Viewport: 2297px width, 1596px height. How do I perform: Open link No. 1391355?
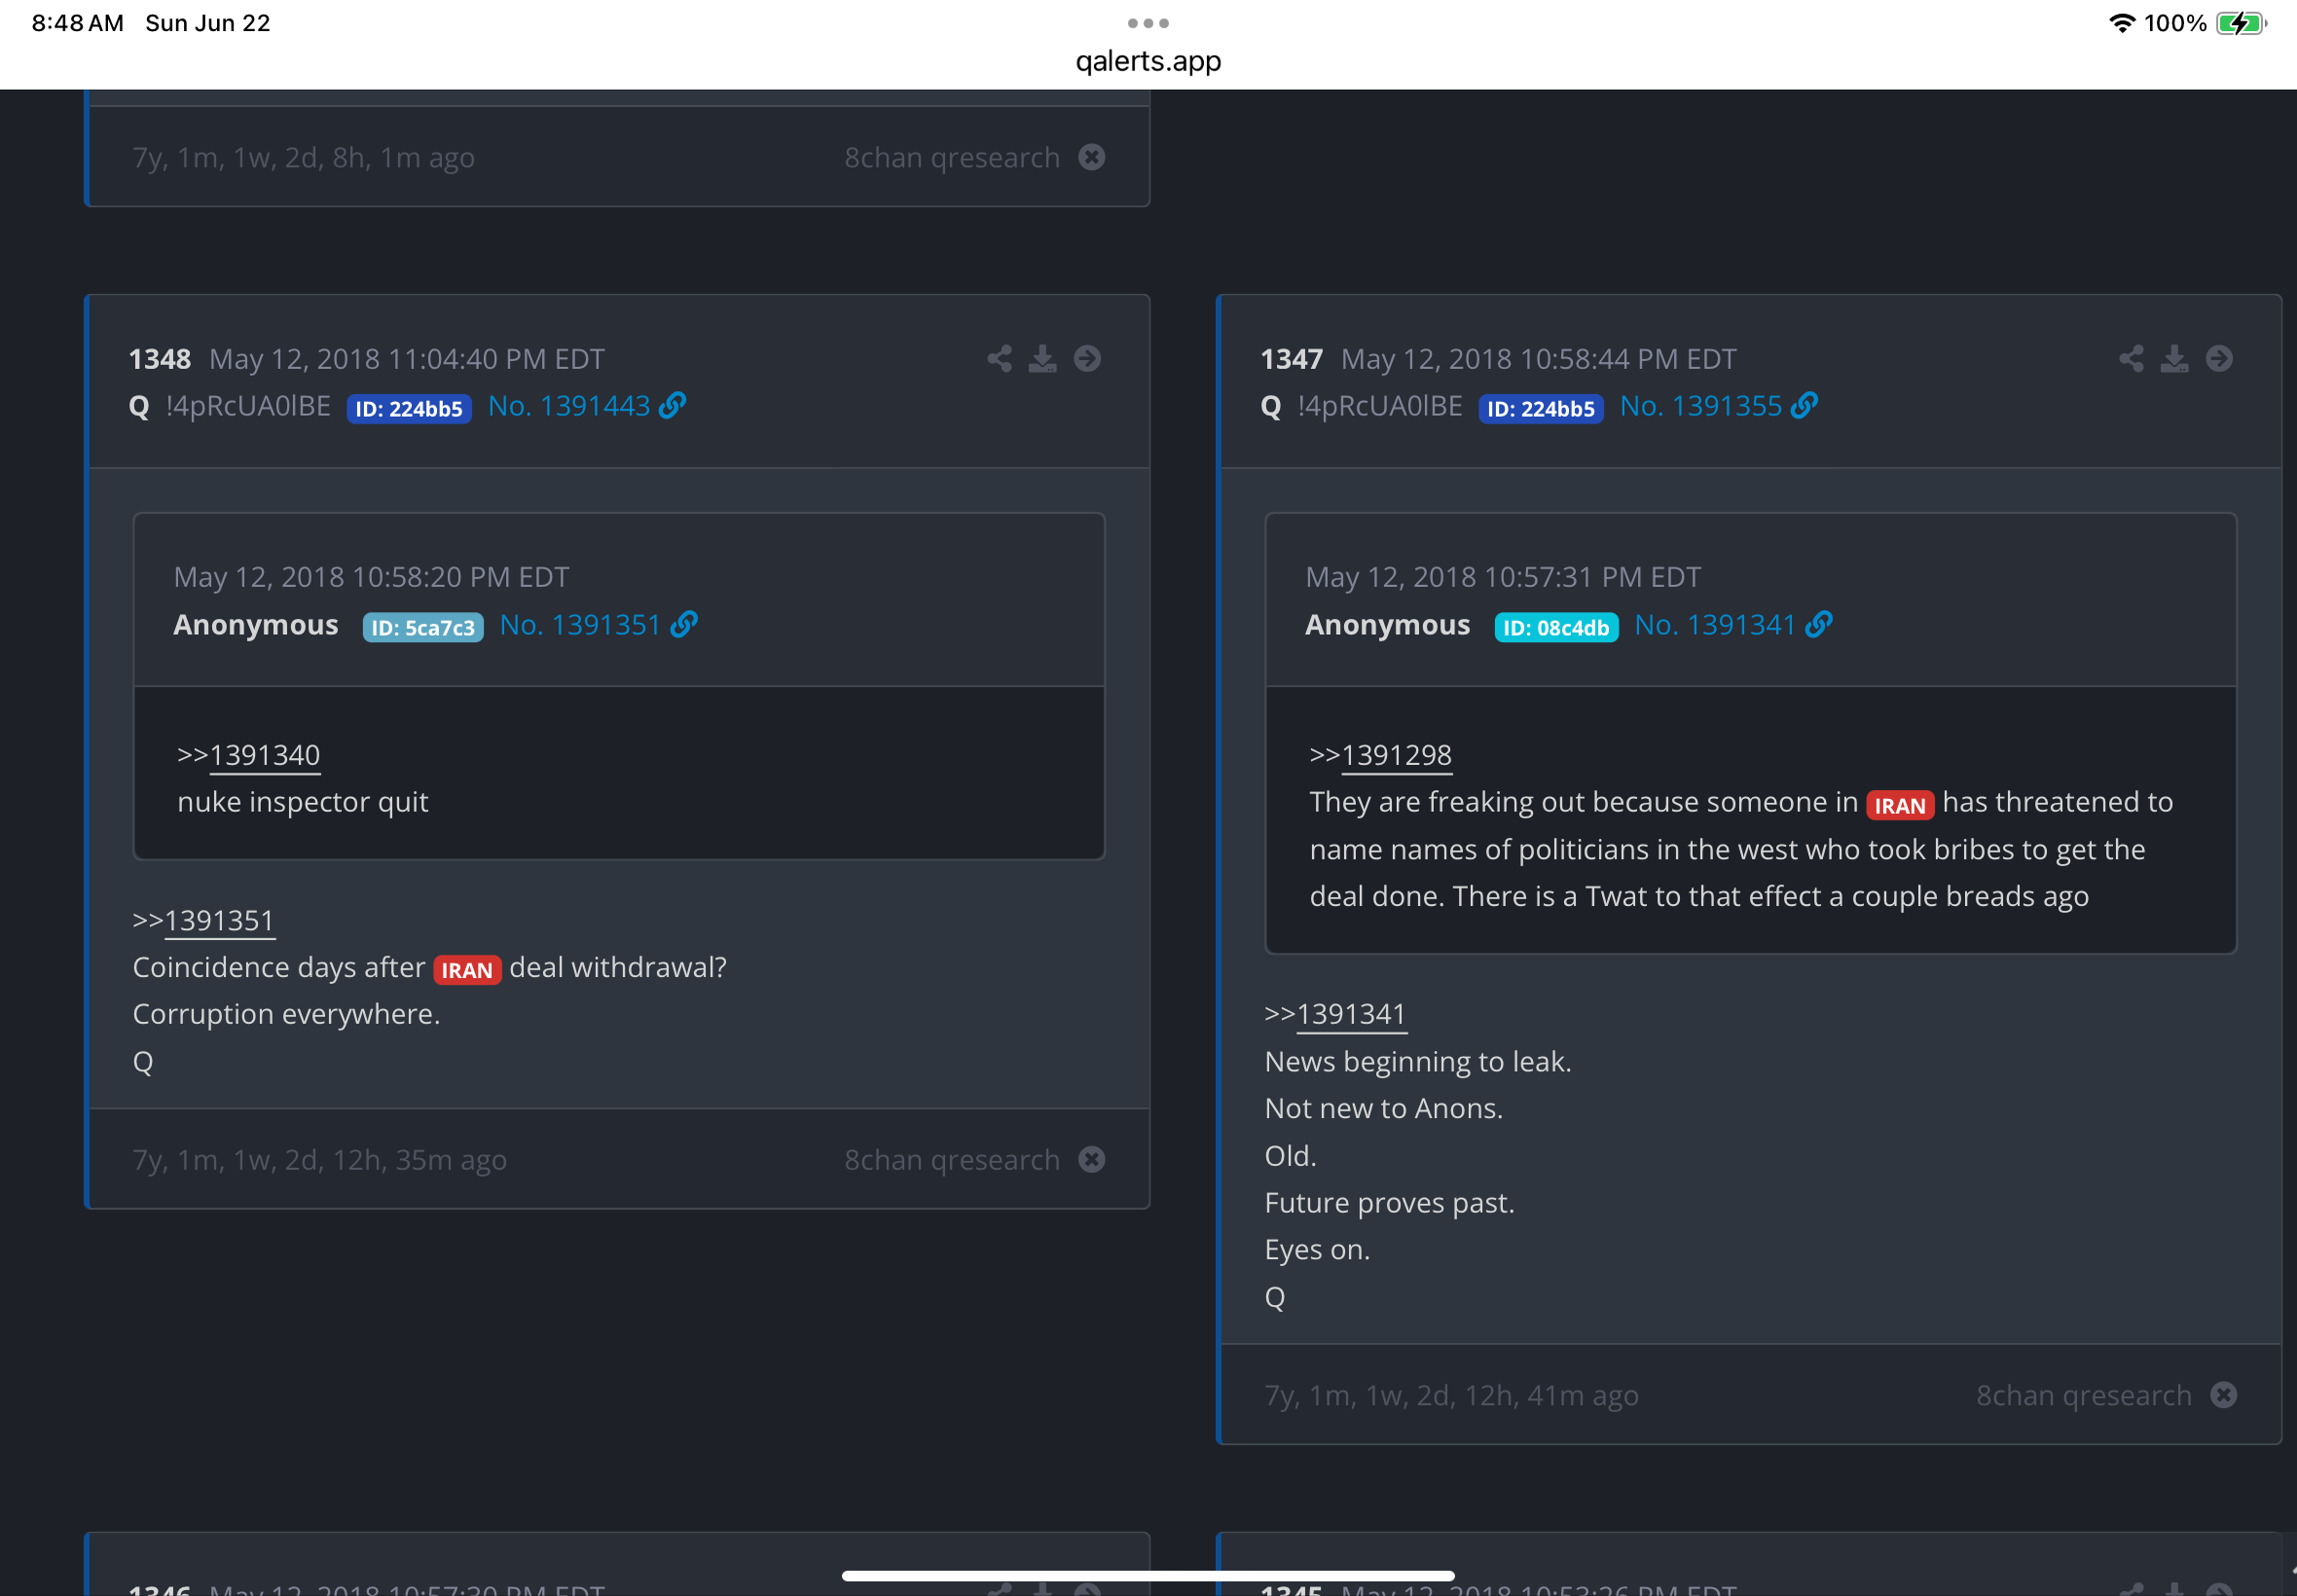(x=1701, y=406)
